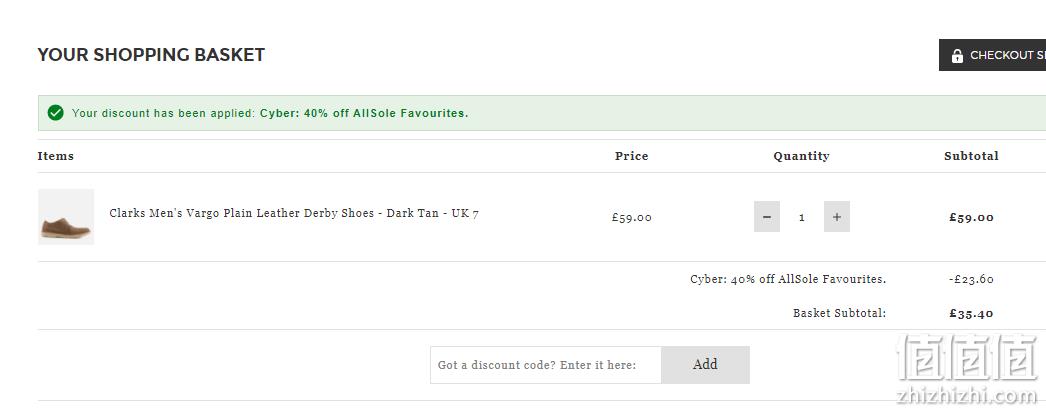Open the Clarks Men's Vargo Derby Shoes link
The width and height of the screenshot is (1046, 413).
294,214
